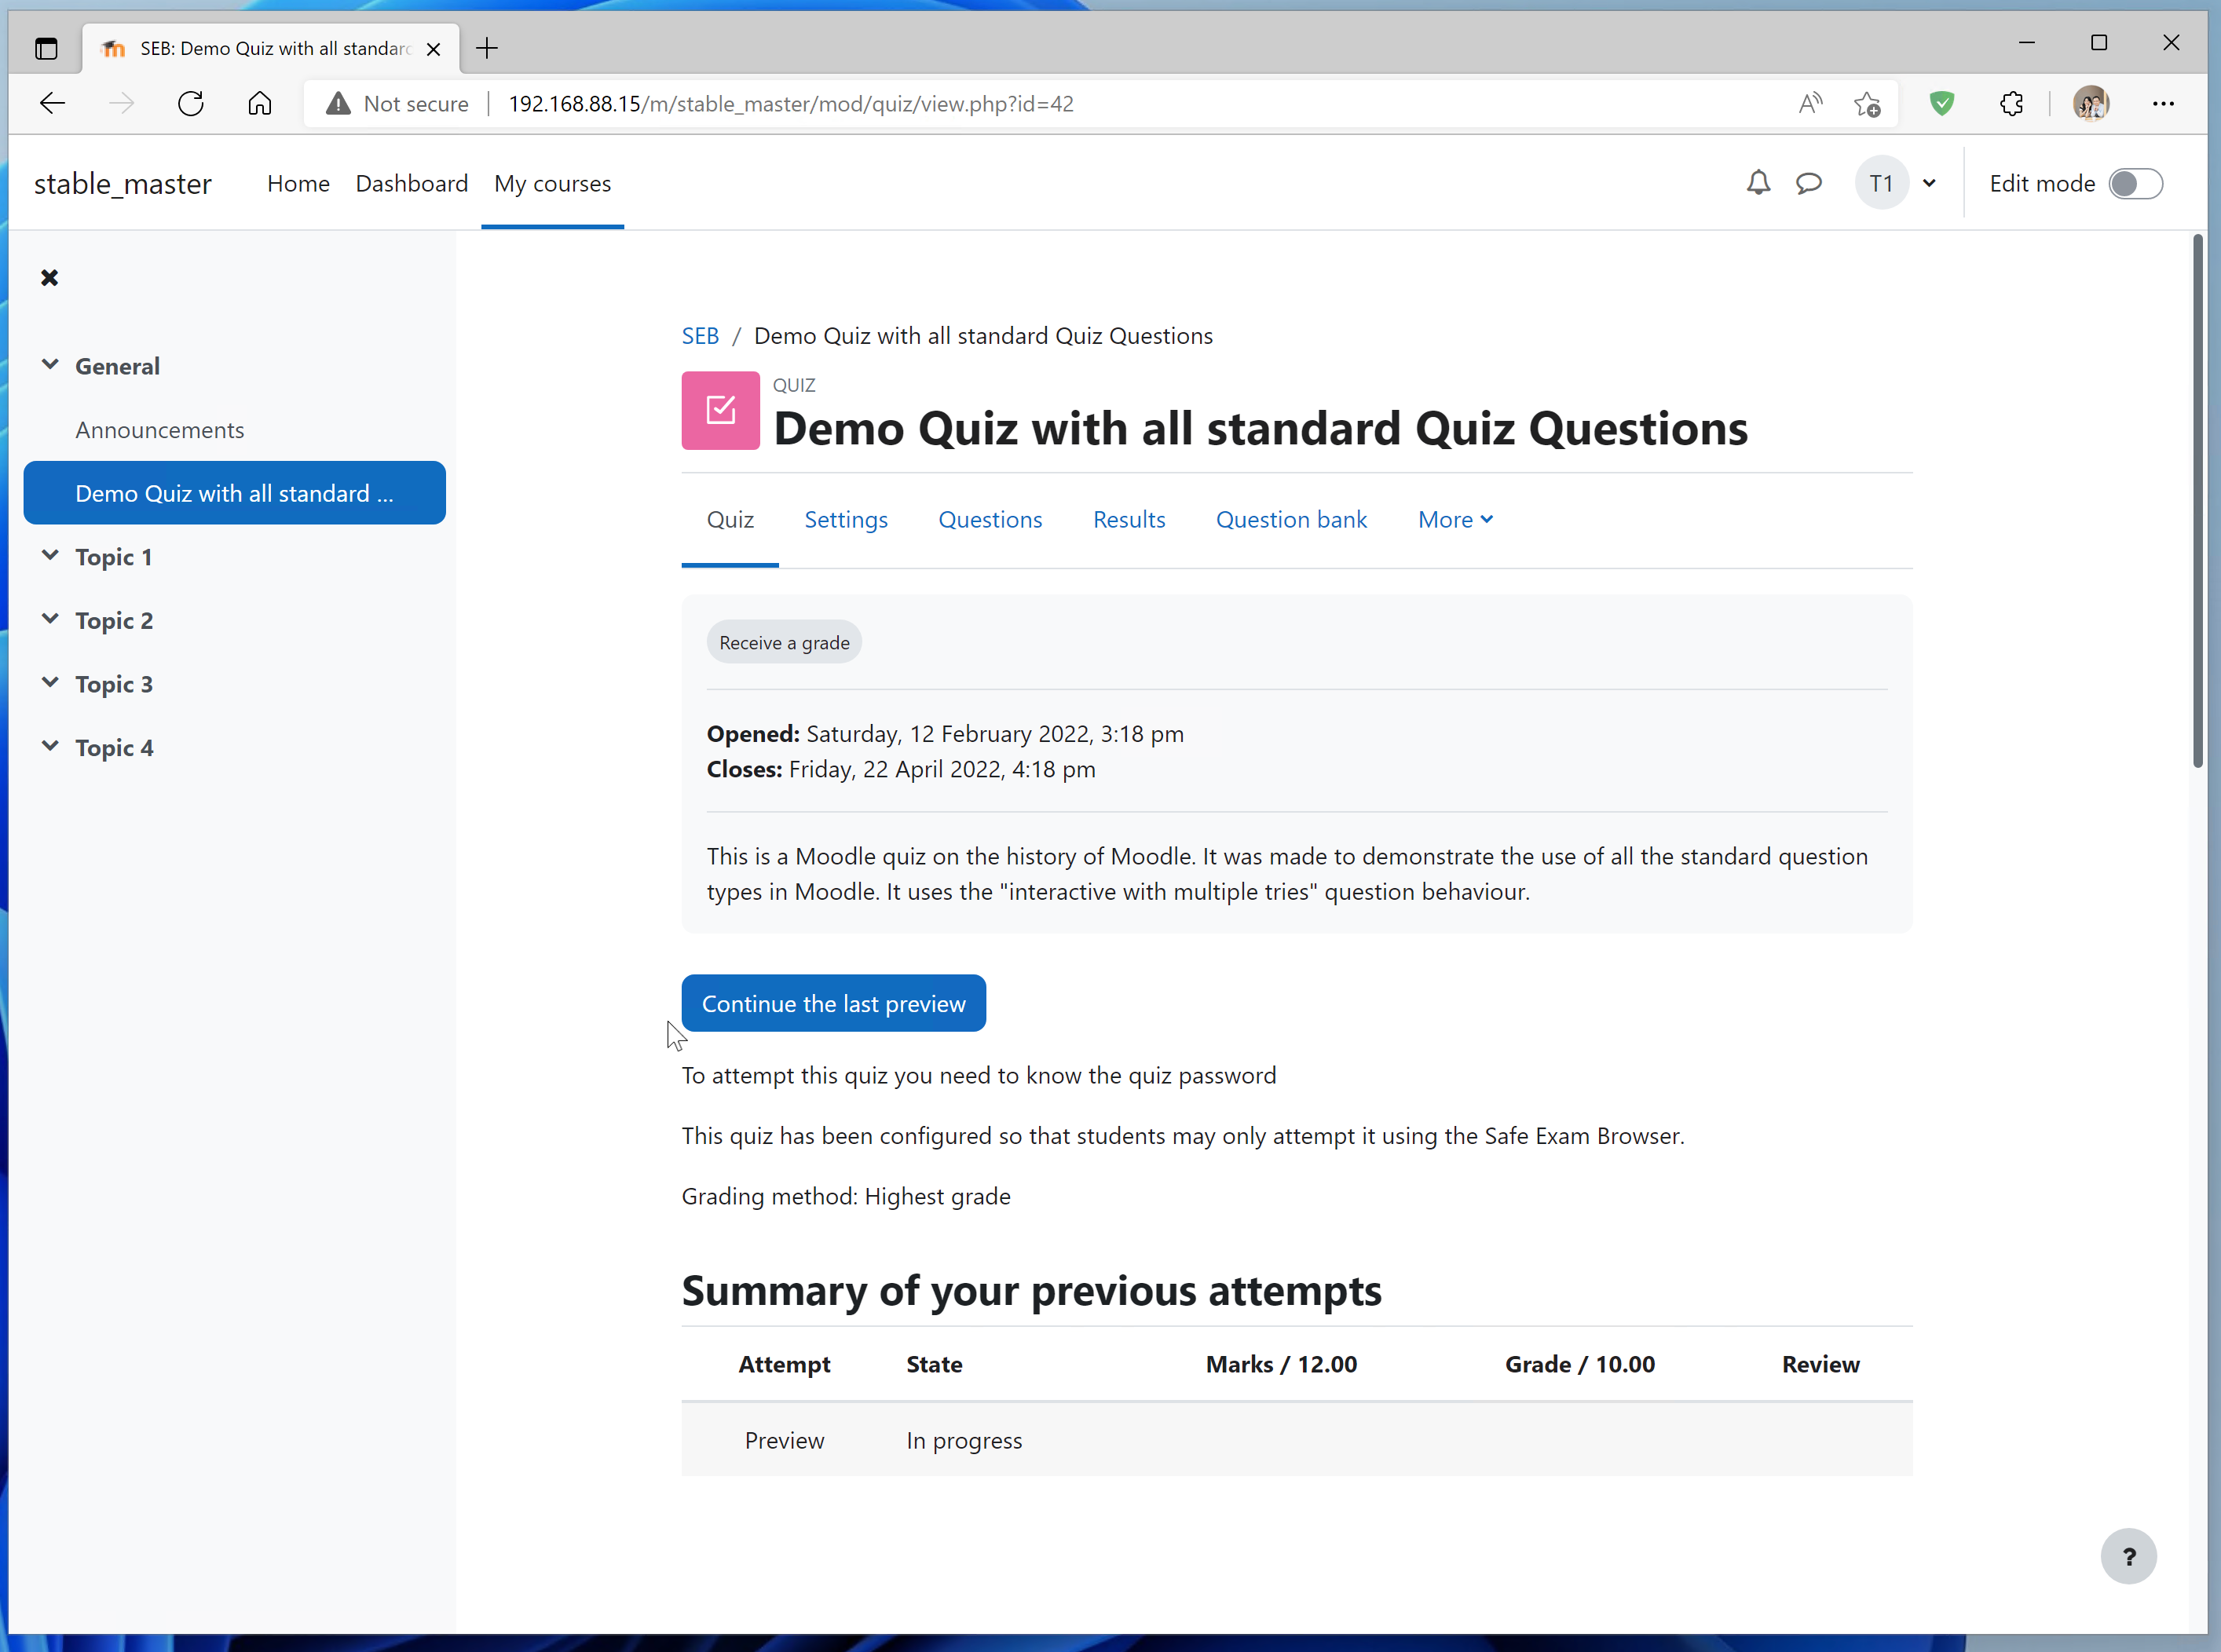The image size is (2221, 1652).
Task: Open the browser profile avatar
Action: click(2091, 103)
